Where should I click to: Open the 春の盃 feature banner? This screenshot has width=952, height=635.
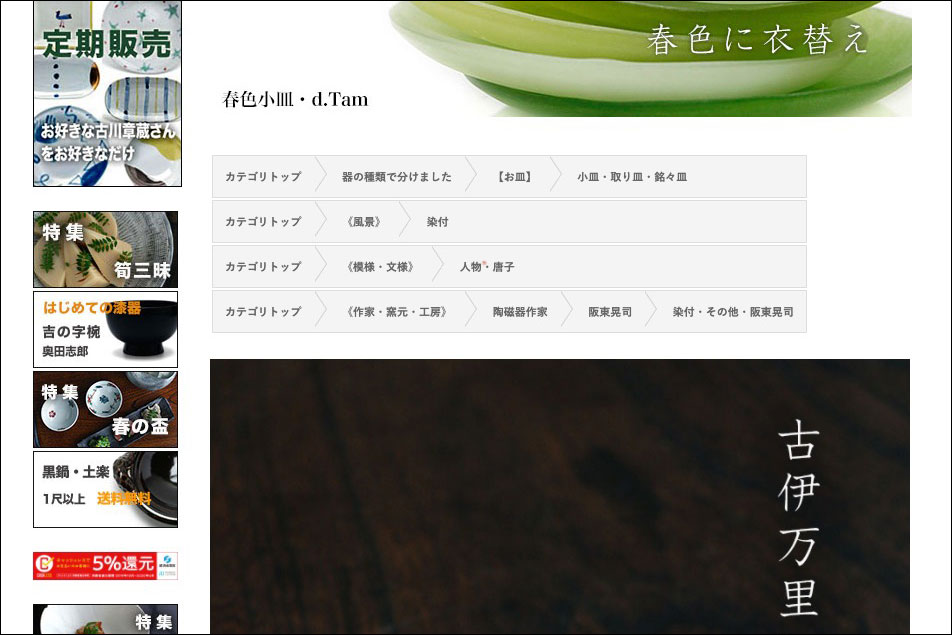tap(105, 409)
